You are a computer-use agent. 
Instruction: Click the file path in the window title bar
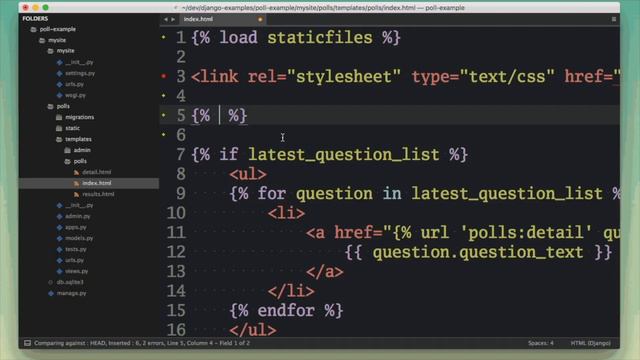[x=322, y=8]
